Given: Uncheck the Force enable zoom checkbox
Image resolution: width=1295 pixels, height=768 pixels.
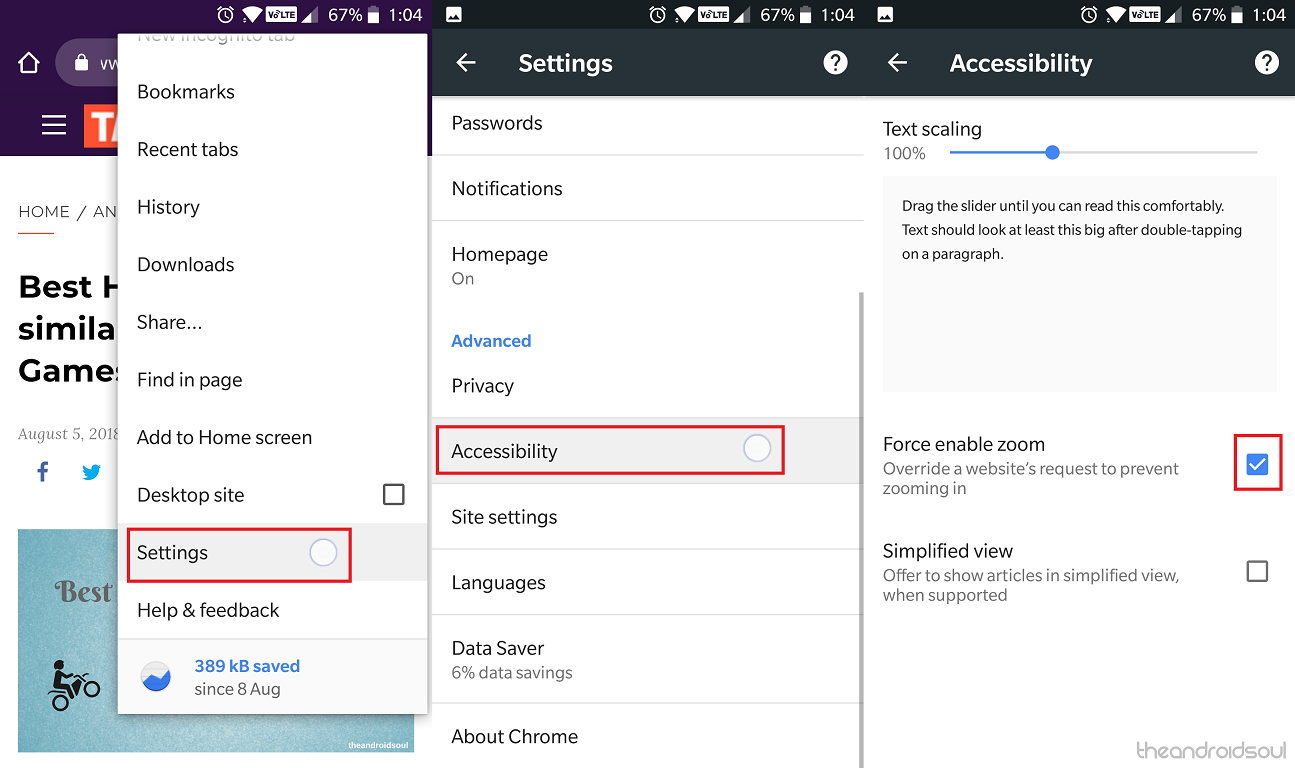Looking at the screenshot, I should pos(1257,464).
